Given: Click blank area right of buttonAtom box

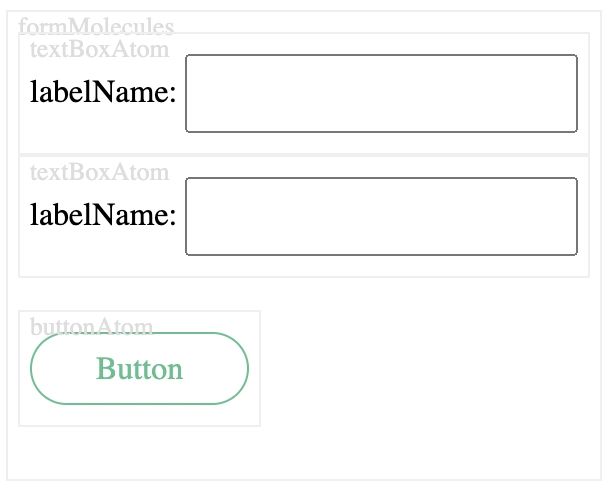Looking at the screenshot, I should coord(420,369).
